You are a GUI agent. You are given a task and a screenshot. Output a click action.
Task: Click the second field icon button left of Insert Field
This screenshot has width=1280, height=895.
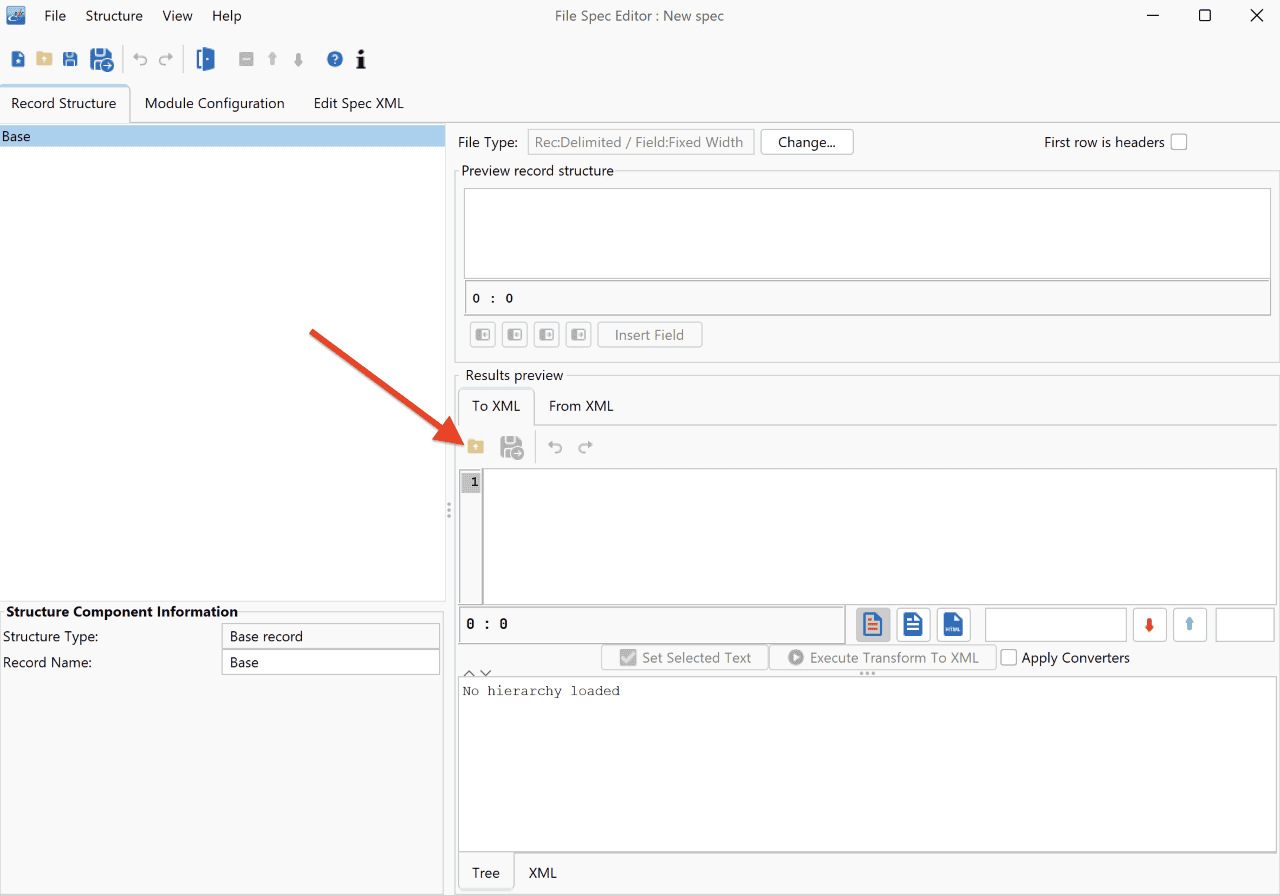515,335
